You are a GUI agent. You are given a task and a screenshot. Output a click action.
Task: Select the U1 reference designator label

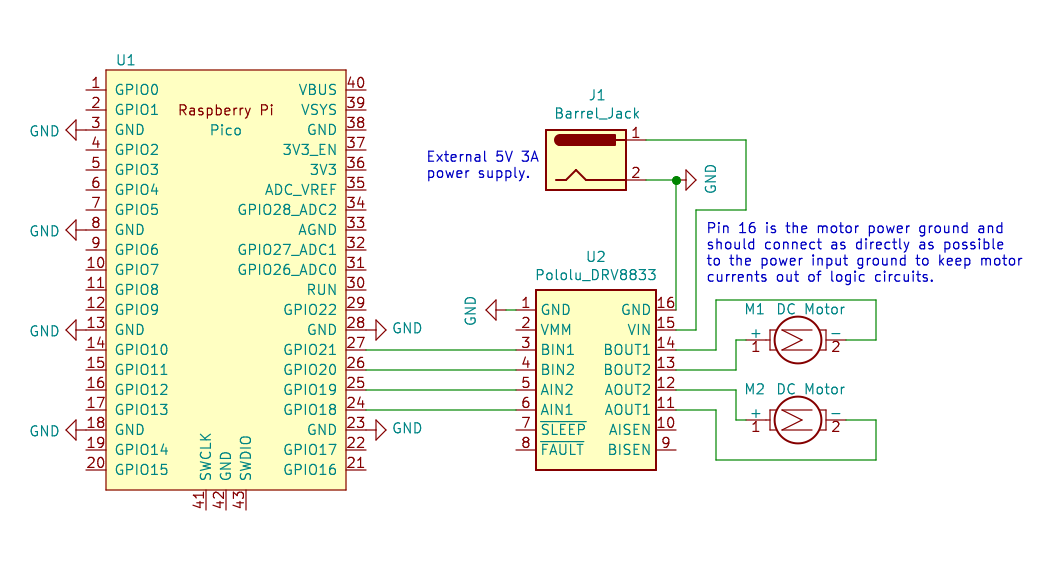tap(125, 60)
